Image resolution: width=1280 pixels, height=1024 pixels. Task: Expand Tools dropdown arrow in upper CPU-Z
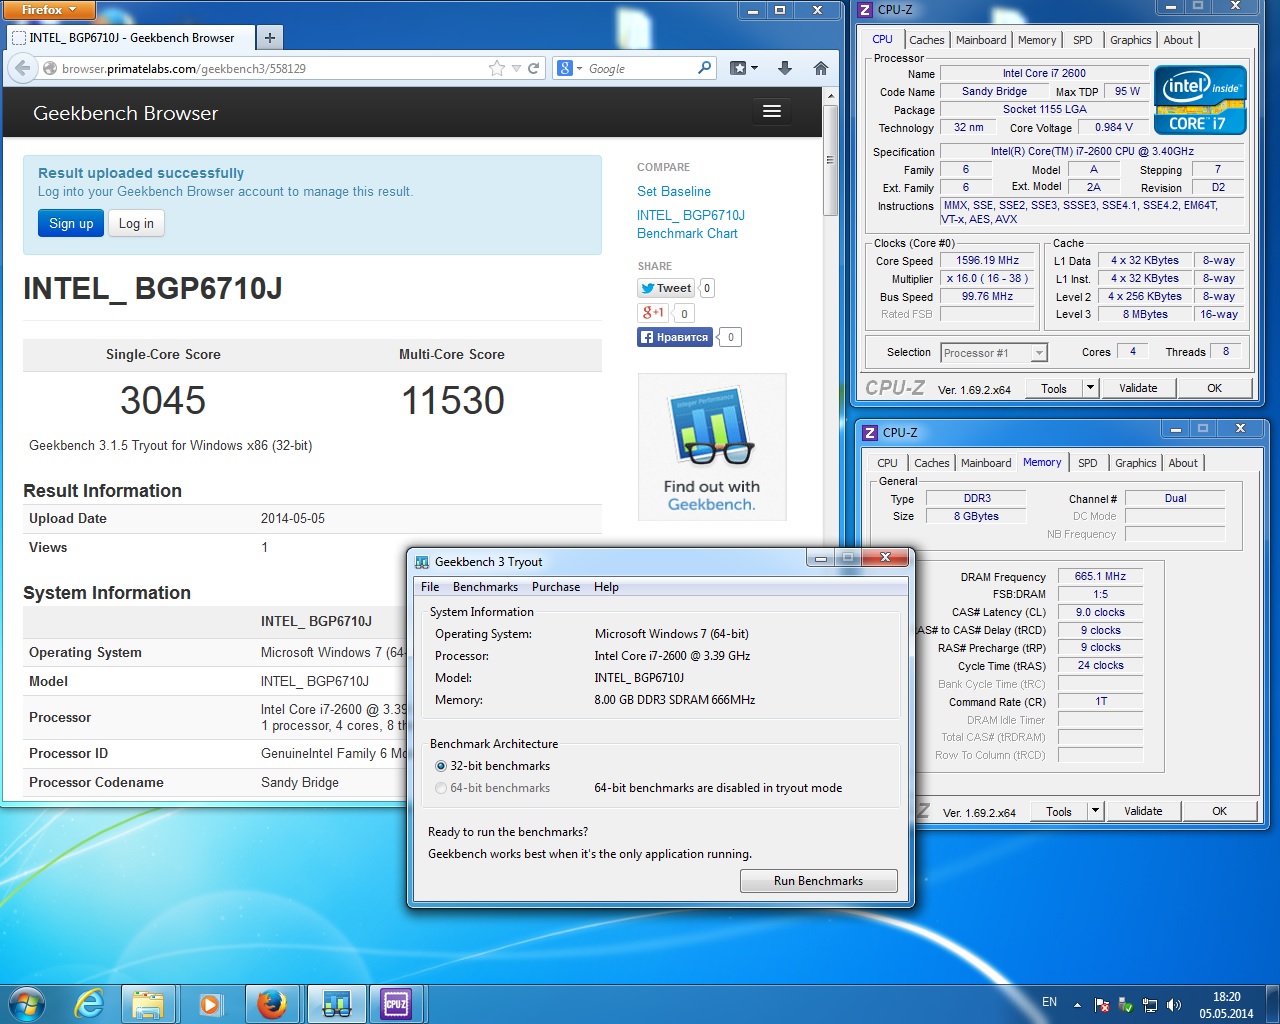1090,388
